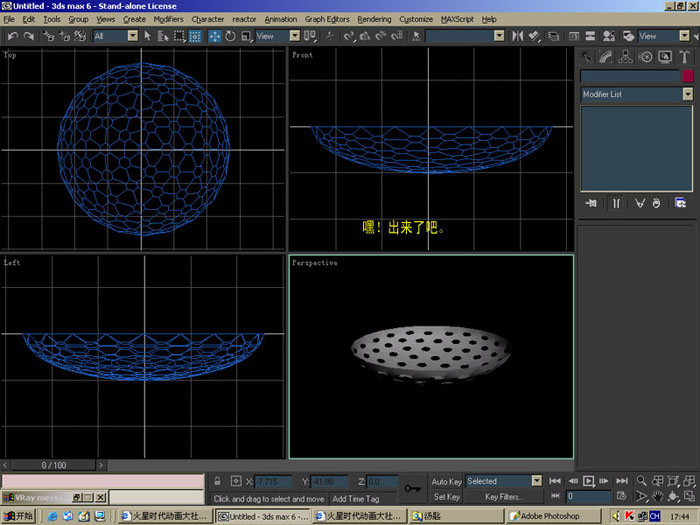Open the Customize menu
Screen dimensions: 700x525
point(416,19)
